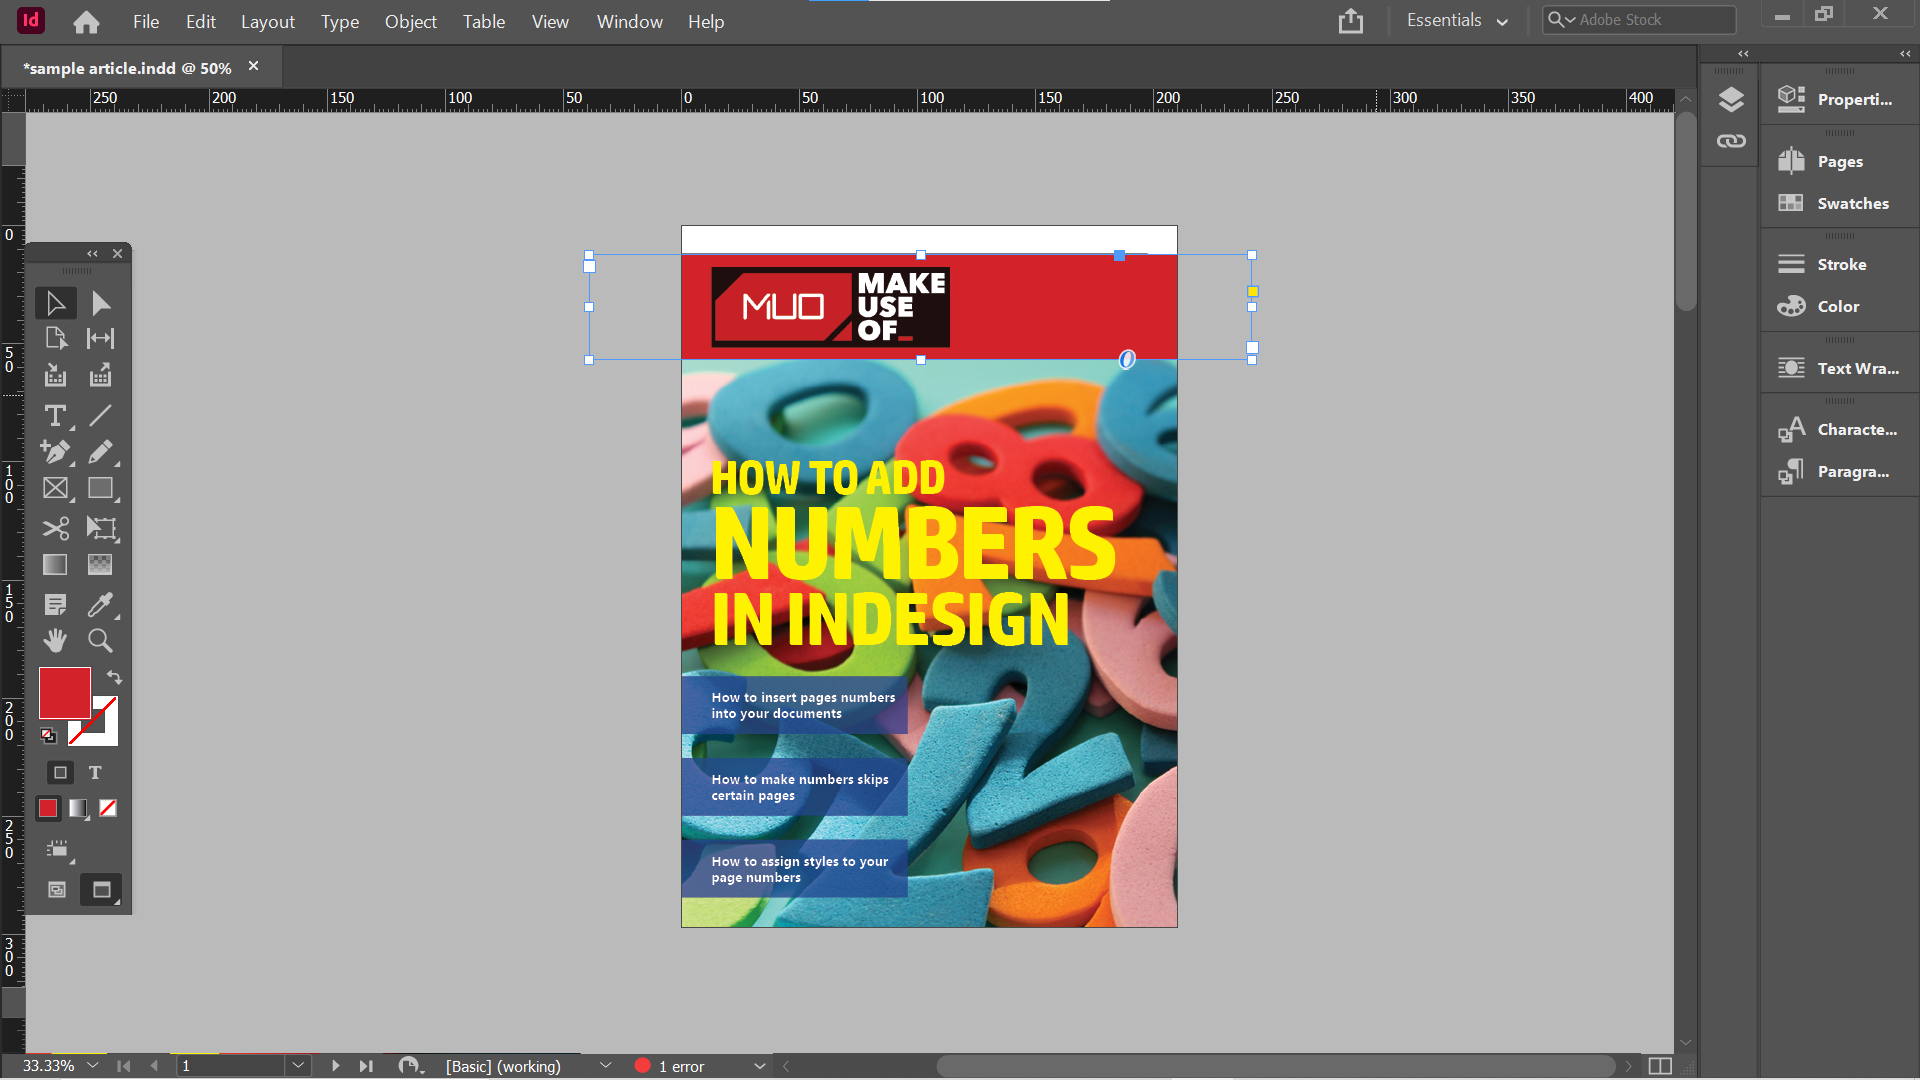Select the Type tool
This screenshot has width=1920, height=1080.
(55, 416)
